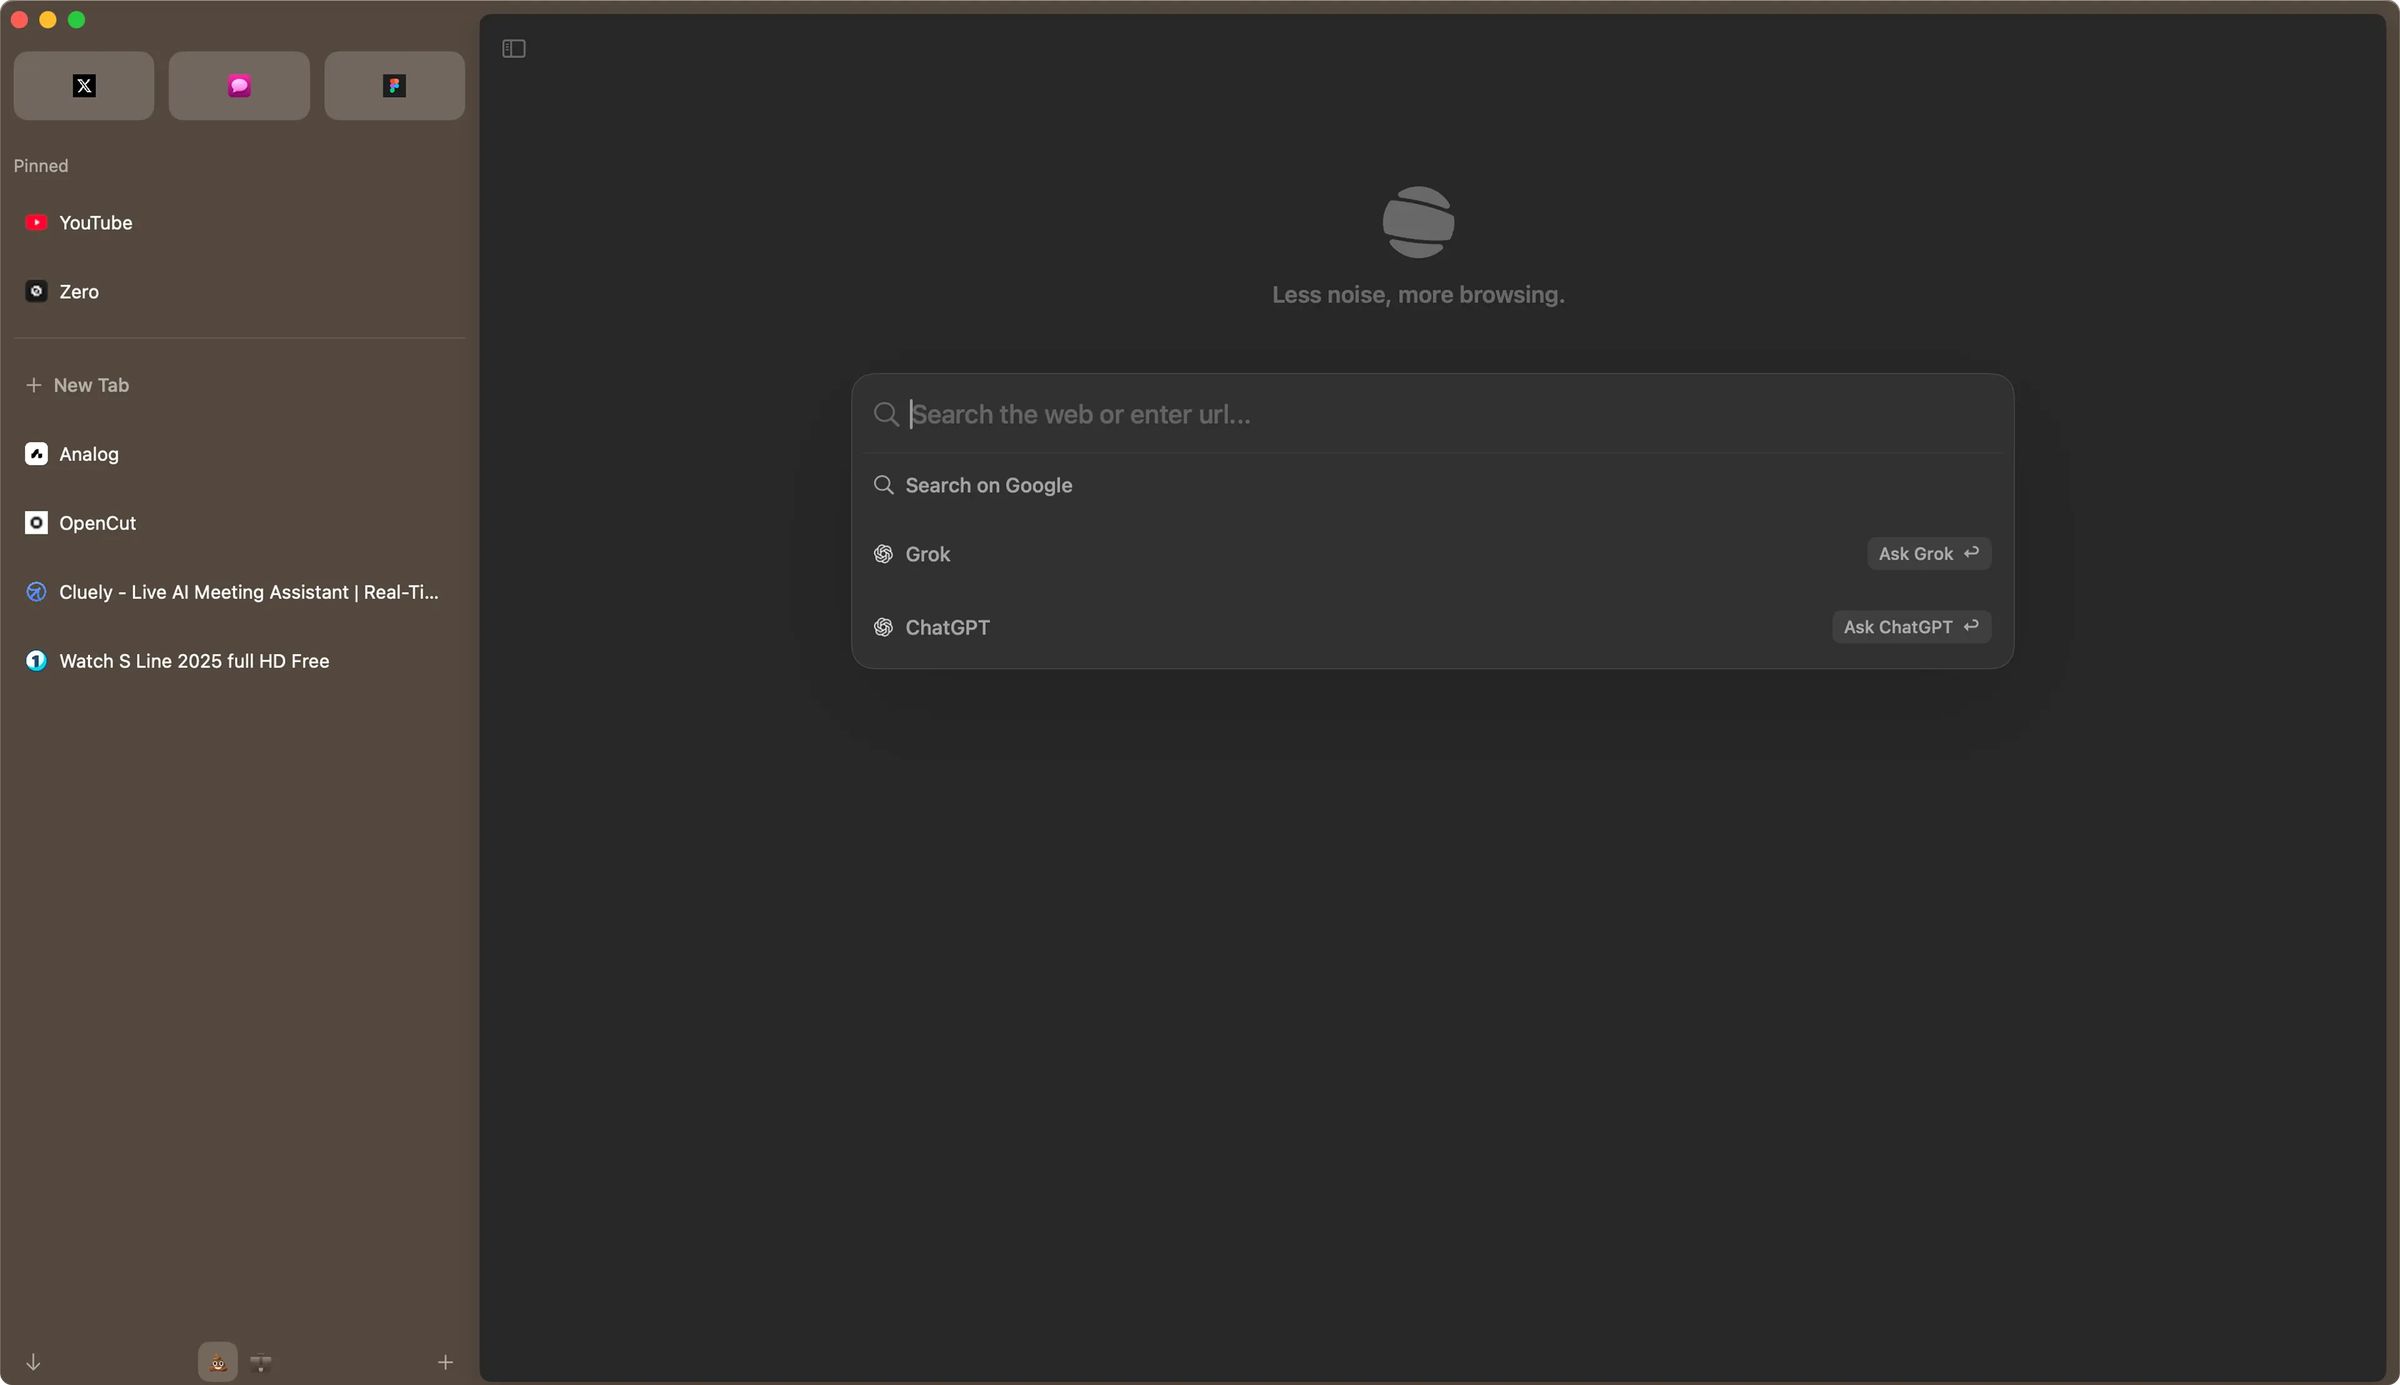Click the Ask ChatGPT button
This screenshot has height=1385, width=2400.
click(x=1910, y=626)
